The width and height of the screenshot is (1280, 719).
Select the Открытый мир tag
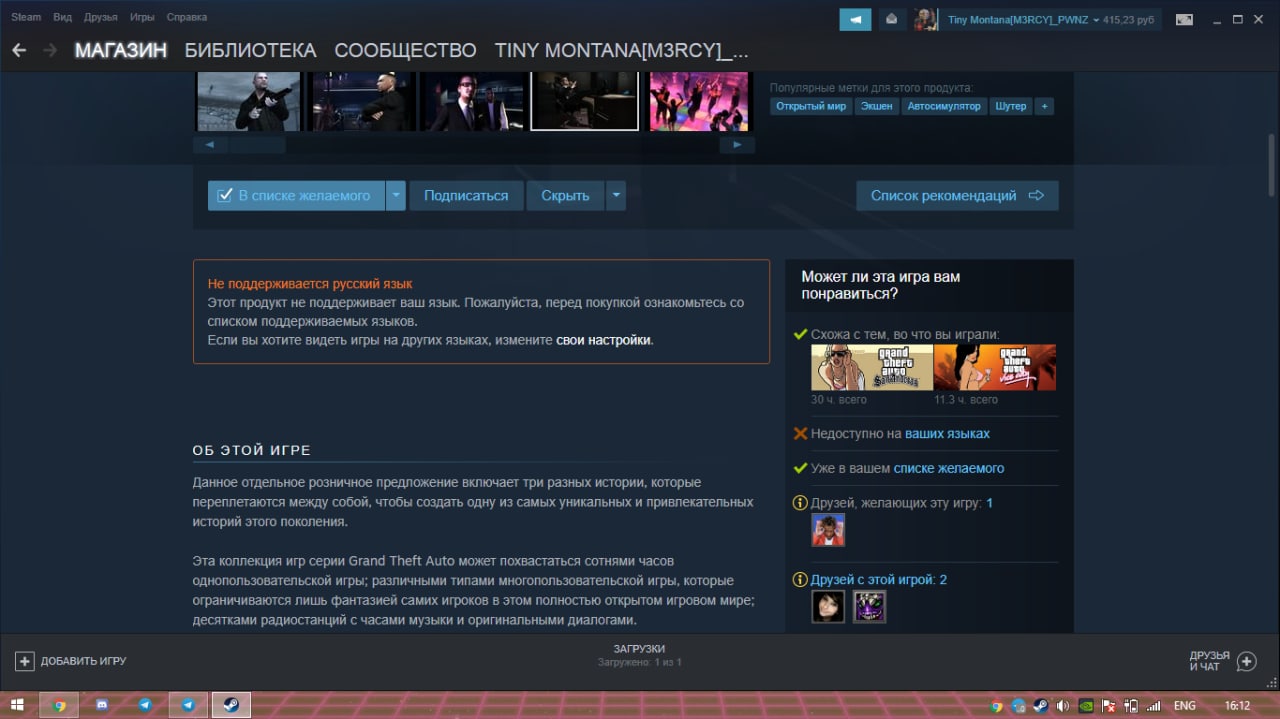coord(810,106)
